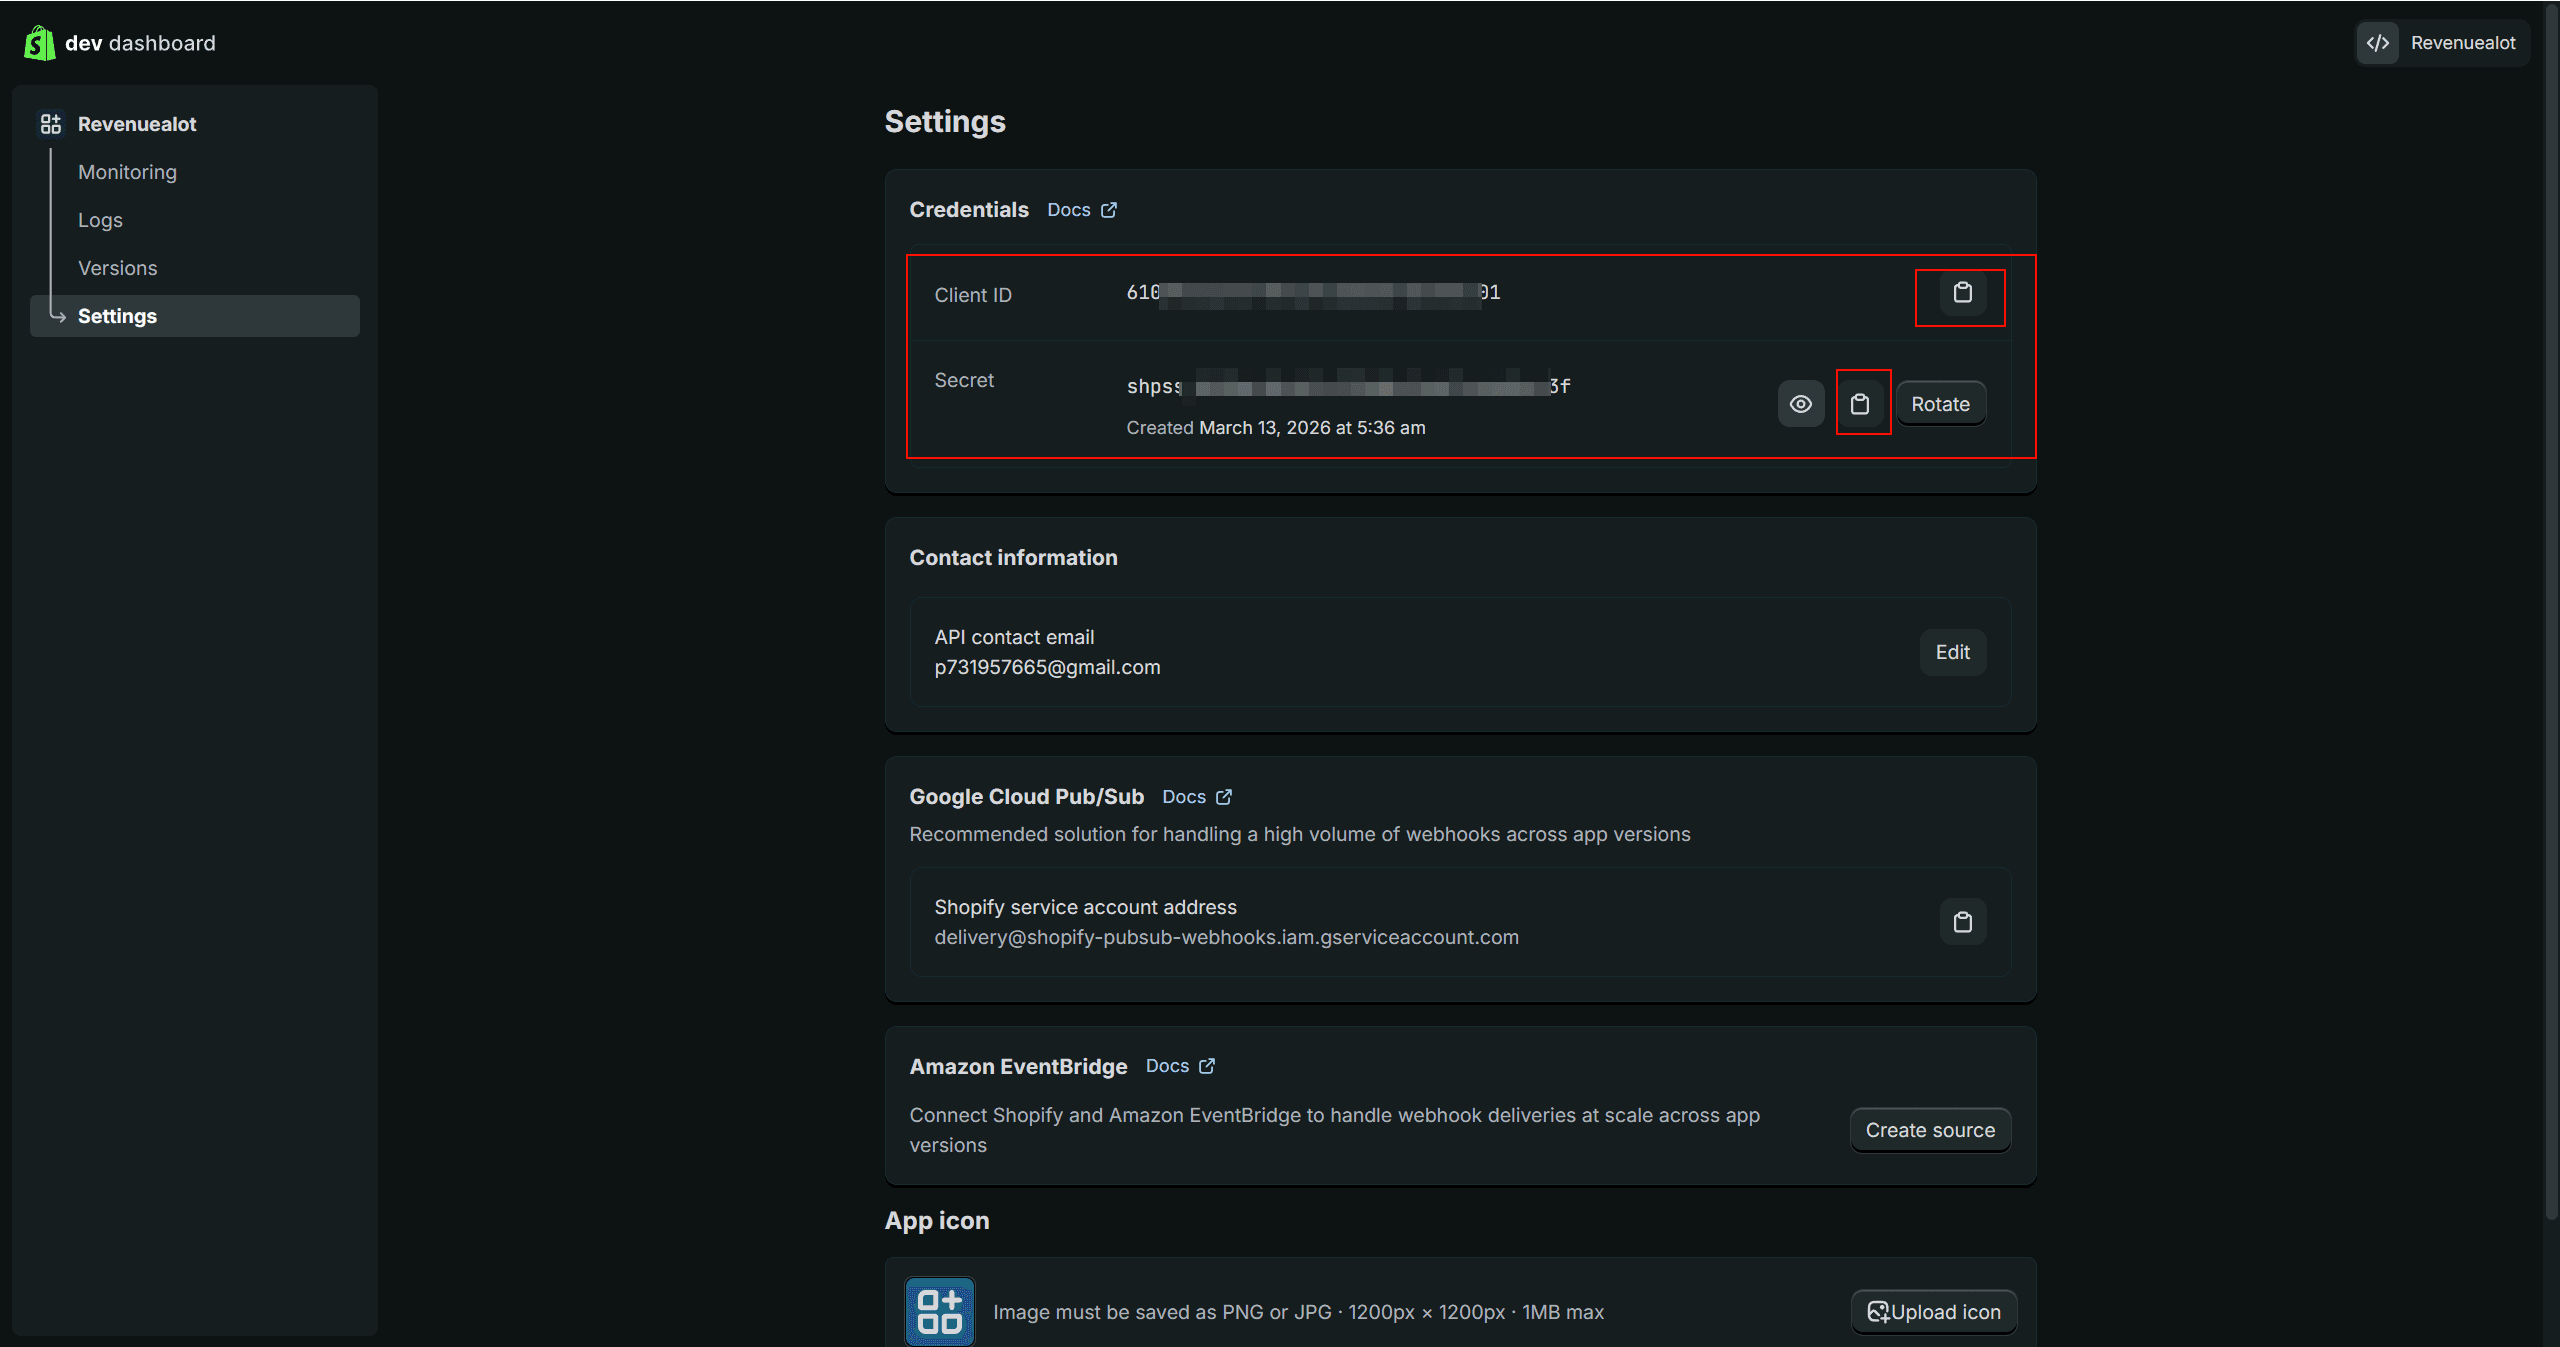Copy the Shopify service account address
This screenshot has height=1347, width=2560.
[x=1963, y=921]
